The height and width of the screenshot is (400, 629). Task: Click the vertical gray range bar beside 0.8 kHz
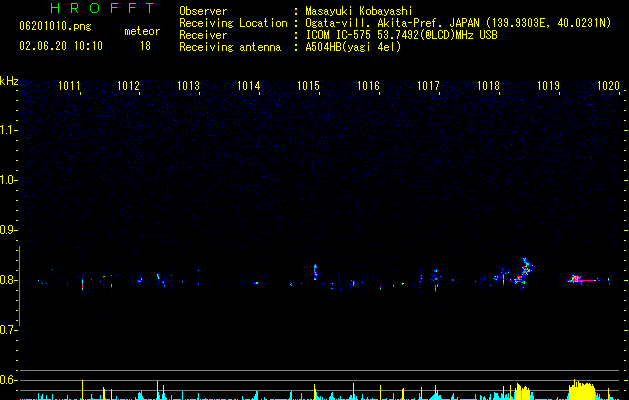pyautogui.click(x=19, y=286)
